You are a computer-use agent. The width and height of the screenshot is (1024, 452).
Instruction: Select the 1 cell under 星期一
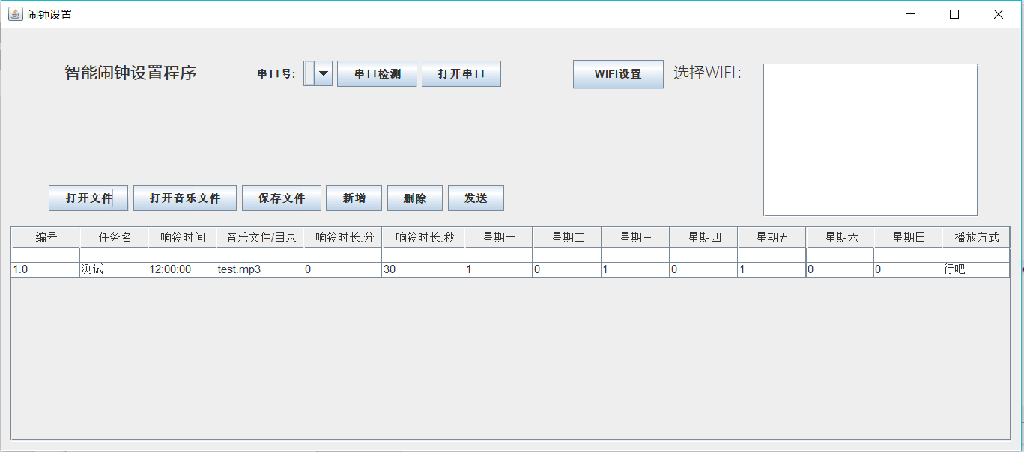point(499,269)
